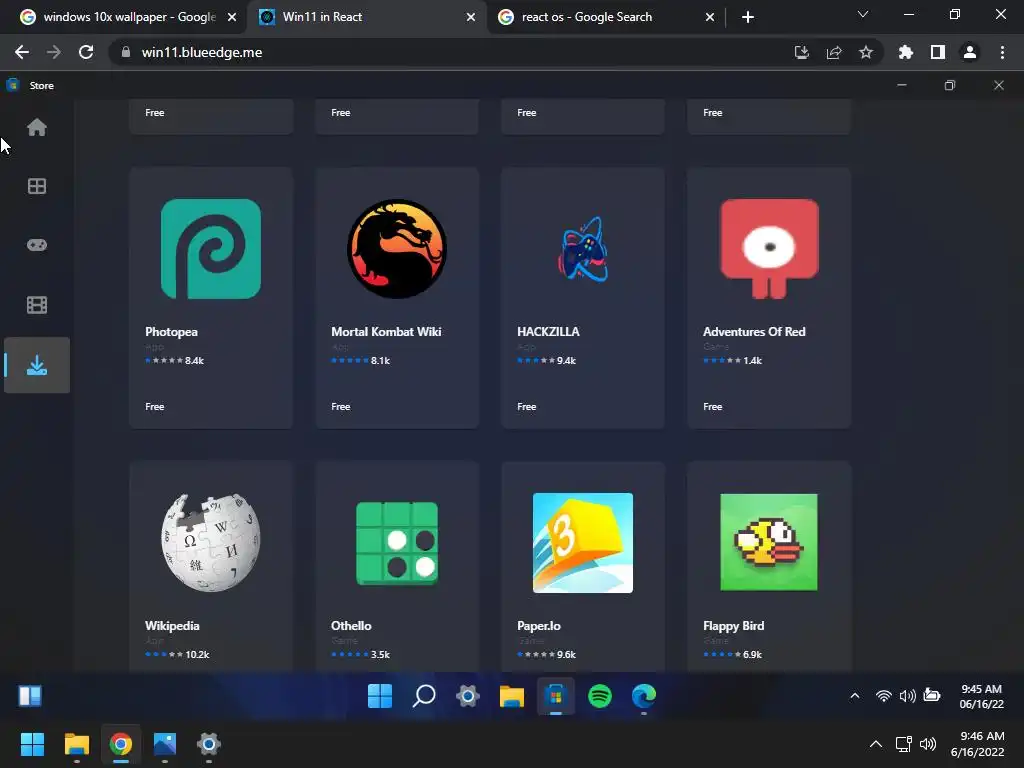Screen dimensions: 1024x768
Task: Open the Win11 in React Search icon
Action: [x=424, y=696]
